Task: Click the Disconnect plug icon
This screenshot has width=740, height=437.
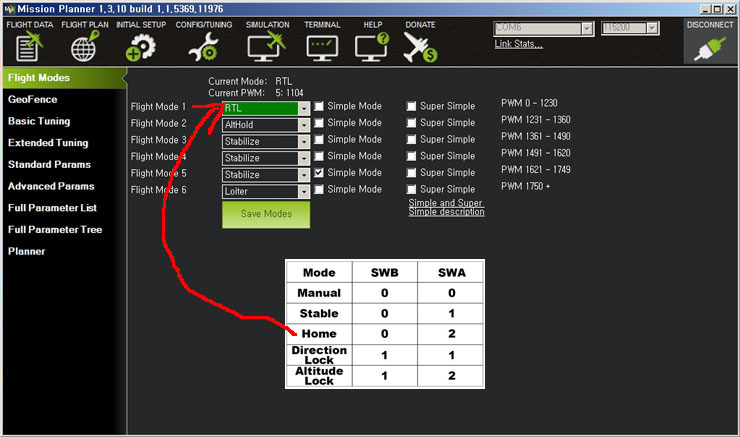Action: click(710, 49)
